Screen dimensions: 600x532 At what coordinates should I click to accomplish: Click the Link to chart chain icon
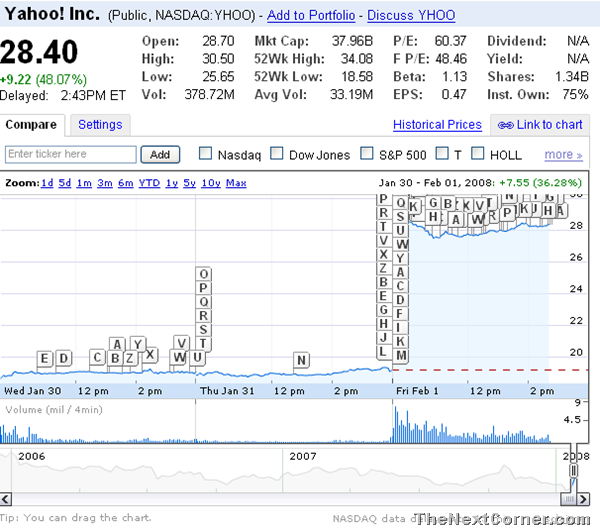pos(505,125)
